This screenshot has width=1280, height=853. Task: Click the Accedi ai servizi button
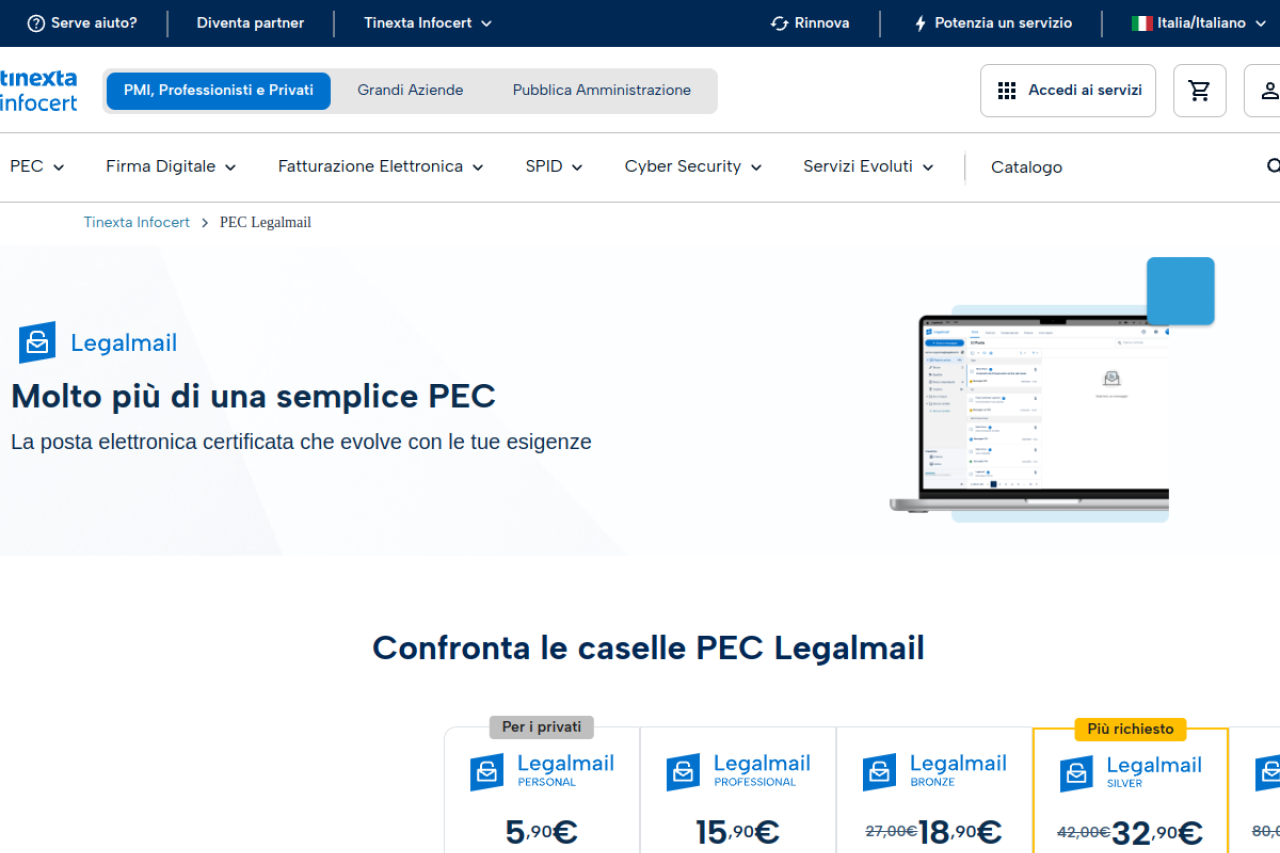1068,91
